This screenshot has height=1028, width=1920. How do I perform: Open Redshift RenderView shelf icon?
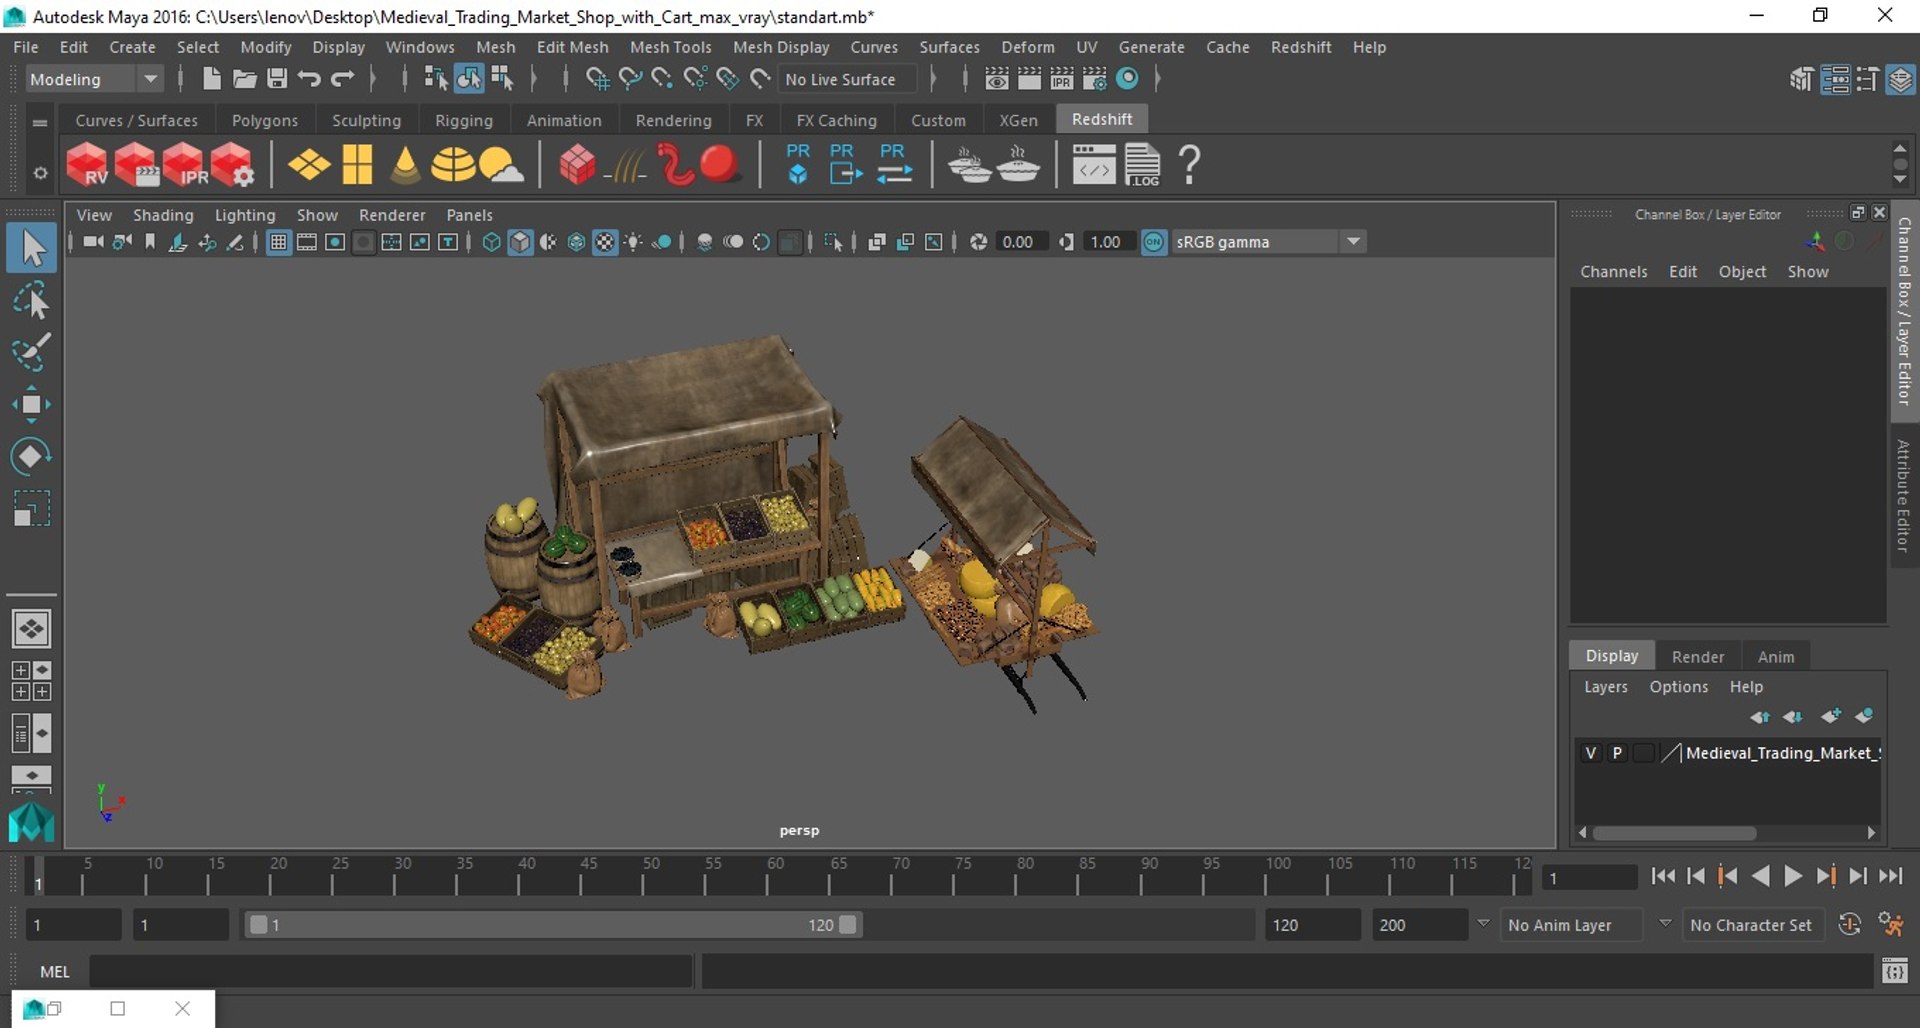coord(87,165)
